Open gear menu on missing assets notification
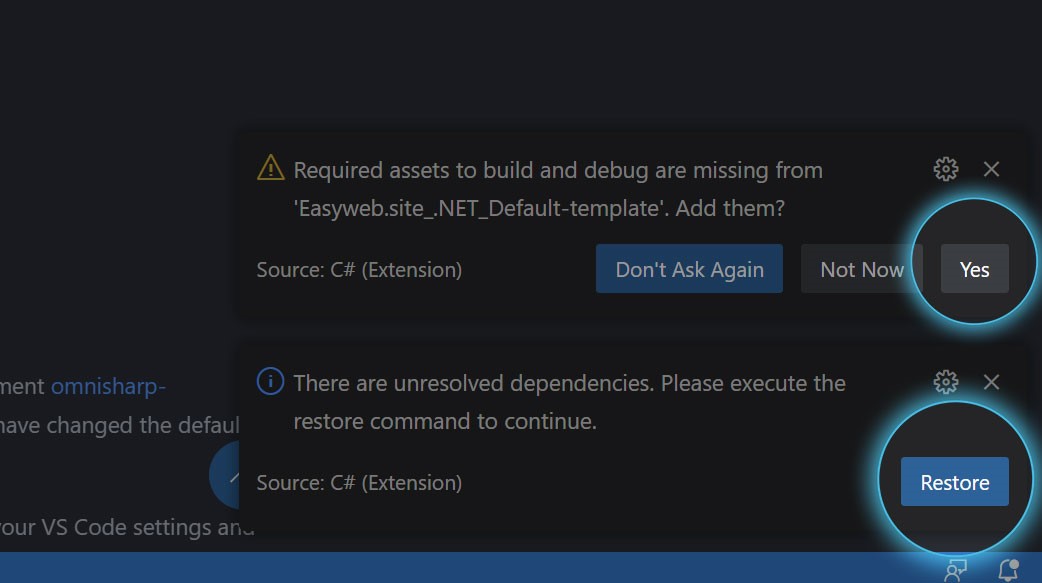The height and width of the screenshot is (583, 1042). click(x=946, y=170)
